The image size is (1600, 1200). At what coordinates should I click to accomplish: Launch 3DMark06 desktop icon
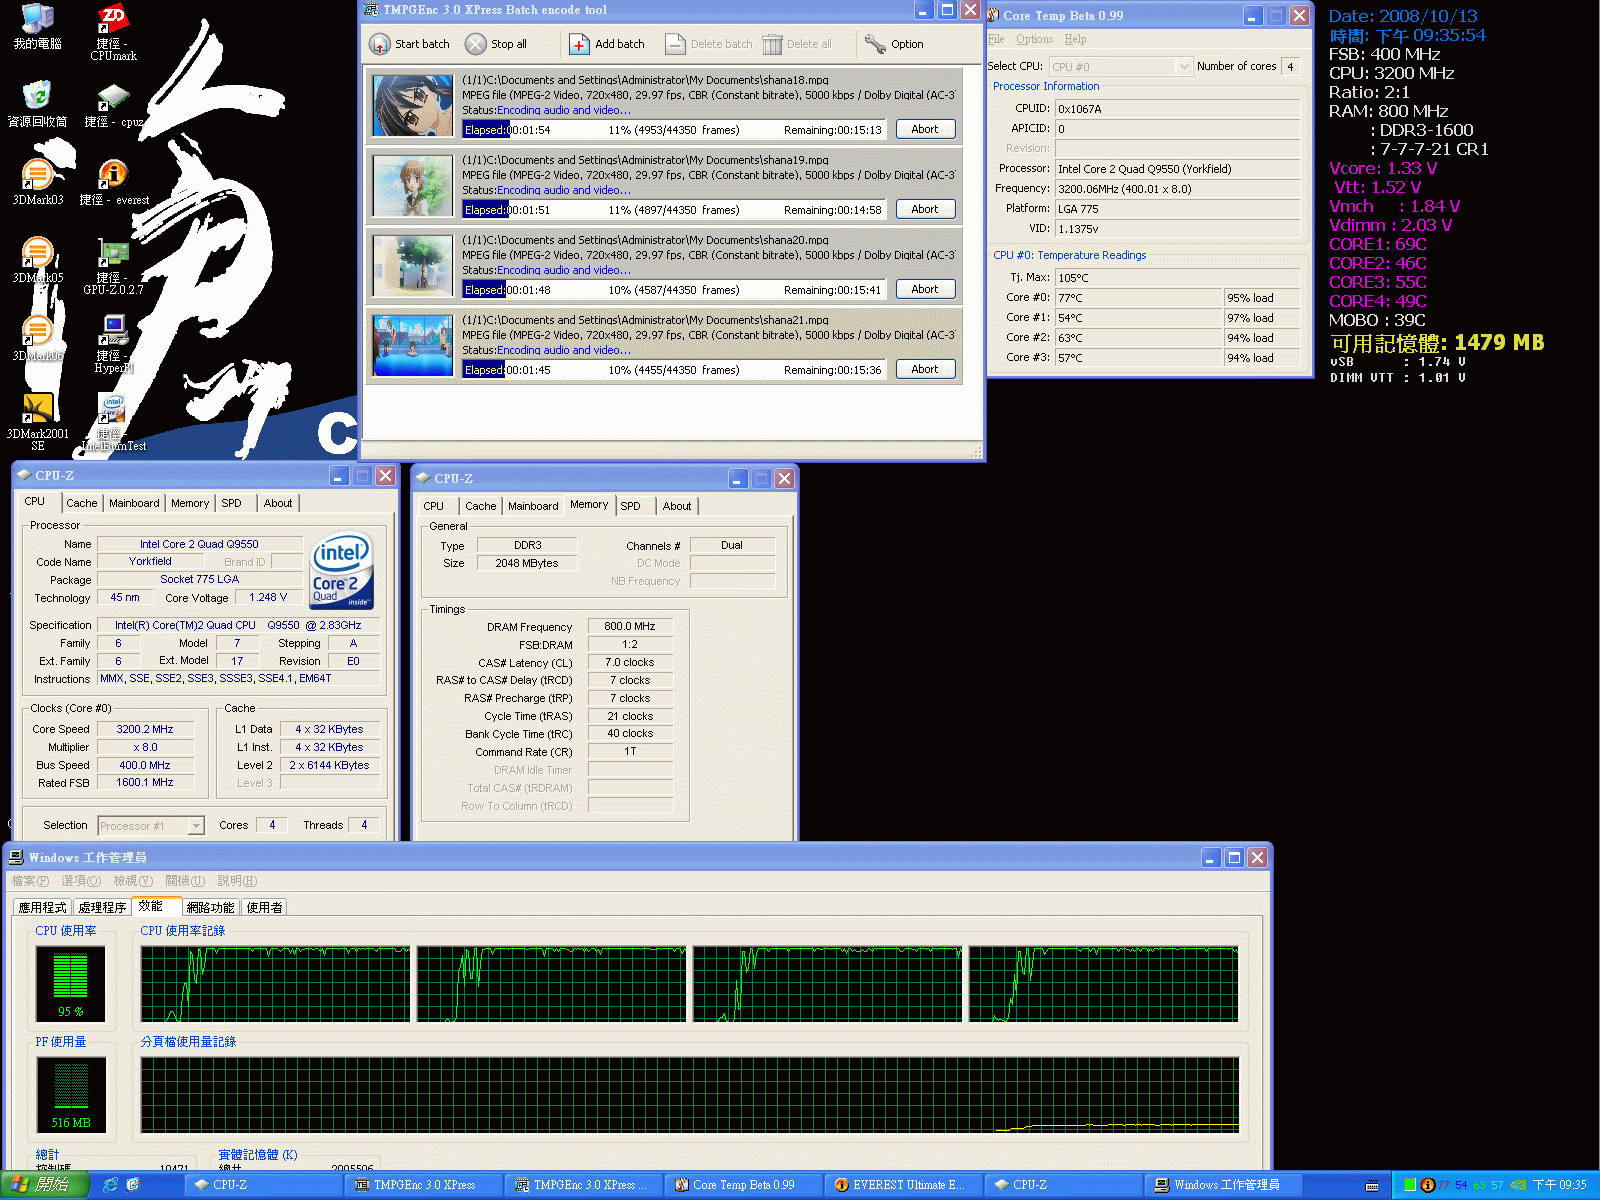(38, 338)
